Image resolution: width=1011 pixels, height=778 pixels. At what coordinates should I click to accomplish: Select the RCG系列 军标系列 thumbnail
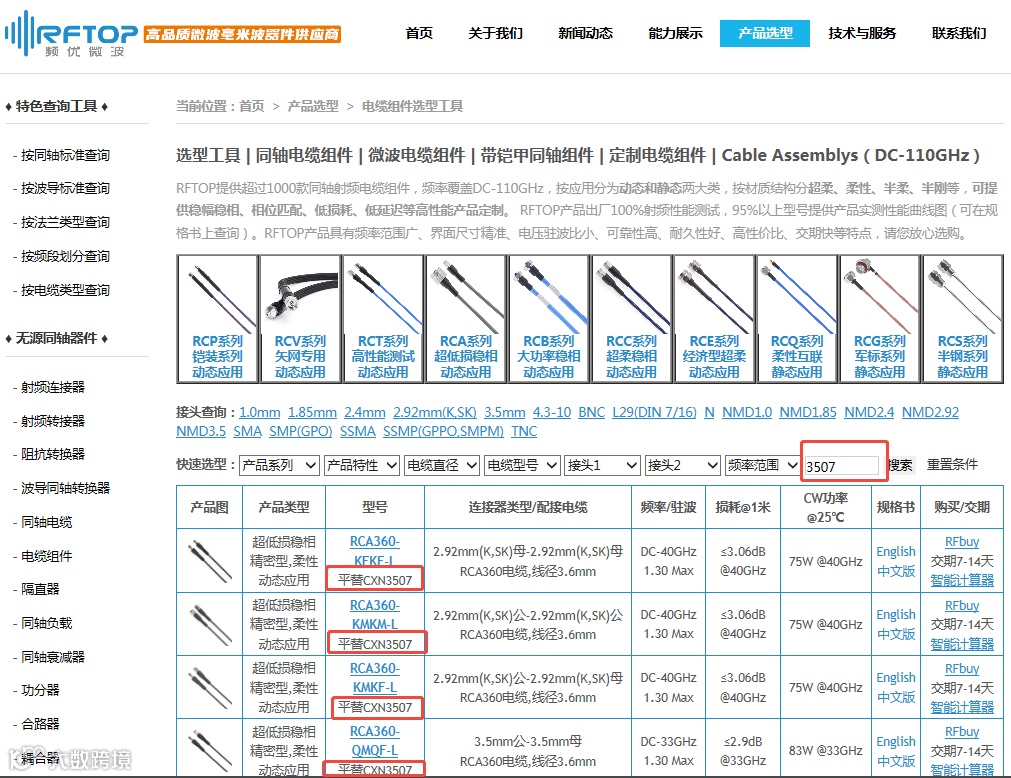tap(879, 319)
